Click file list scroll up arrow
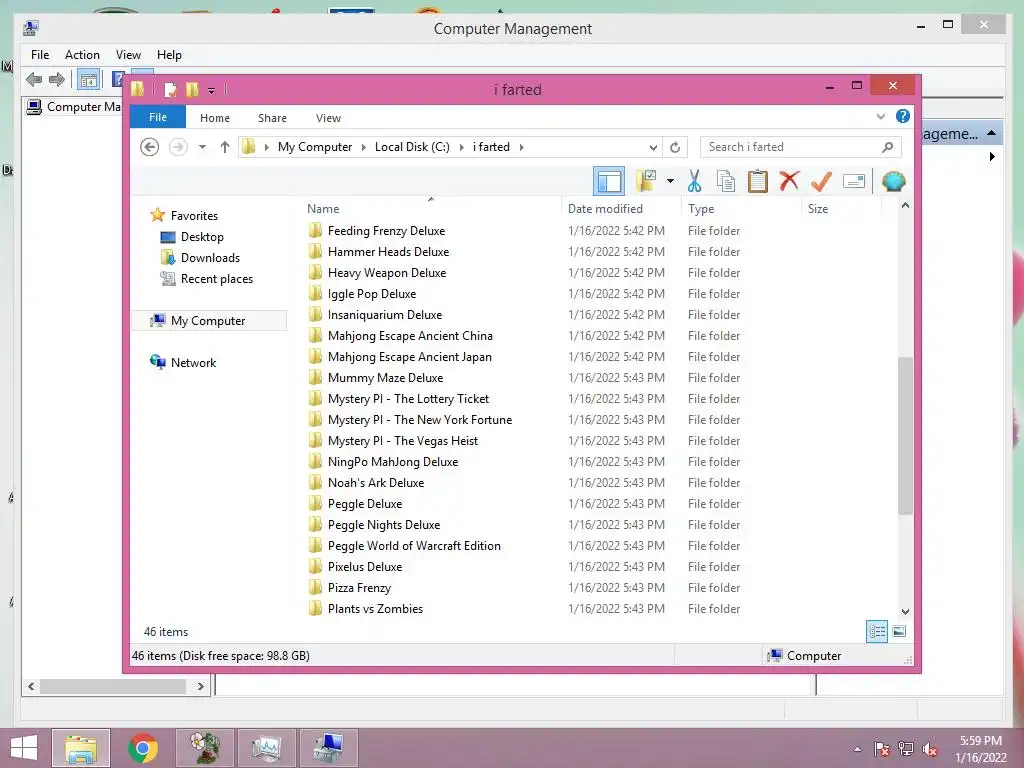The image size is (1024, 768). click(905, 206)
